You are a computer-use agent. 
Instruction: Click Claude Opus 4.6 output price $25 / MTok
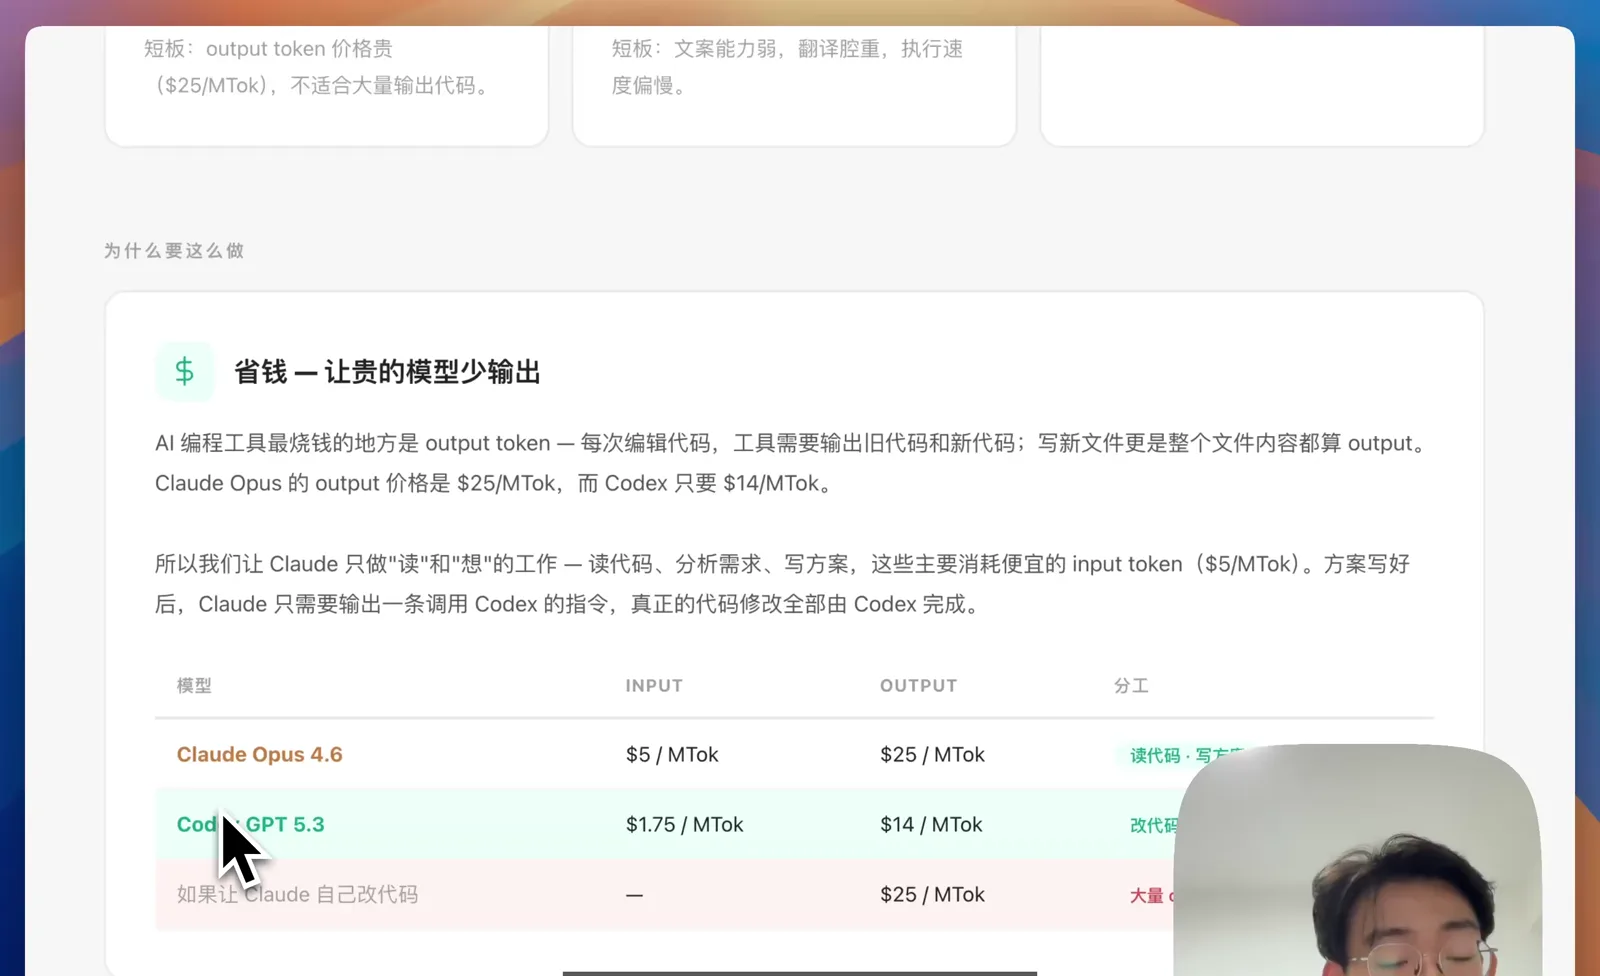[x=932, y=755]
